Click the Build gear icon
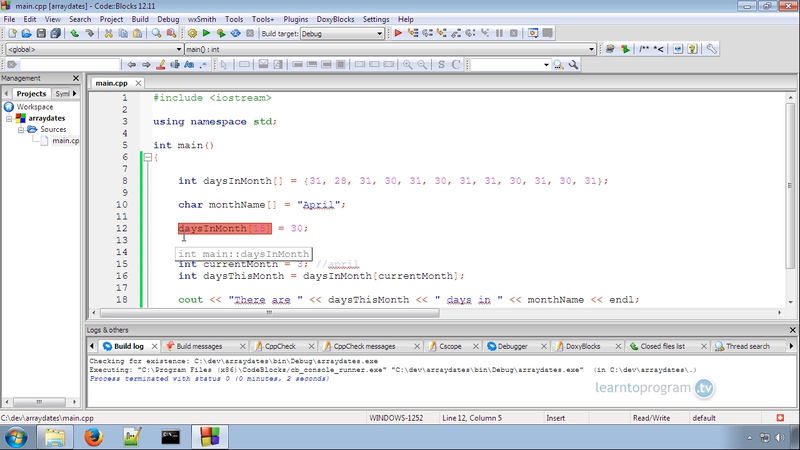Screen dimensions: 800x450 [192, 33]
